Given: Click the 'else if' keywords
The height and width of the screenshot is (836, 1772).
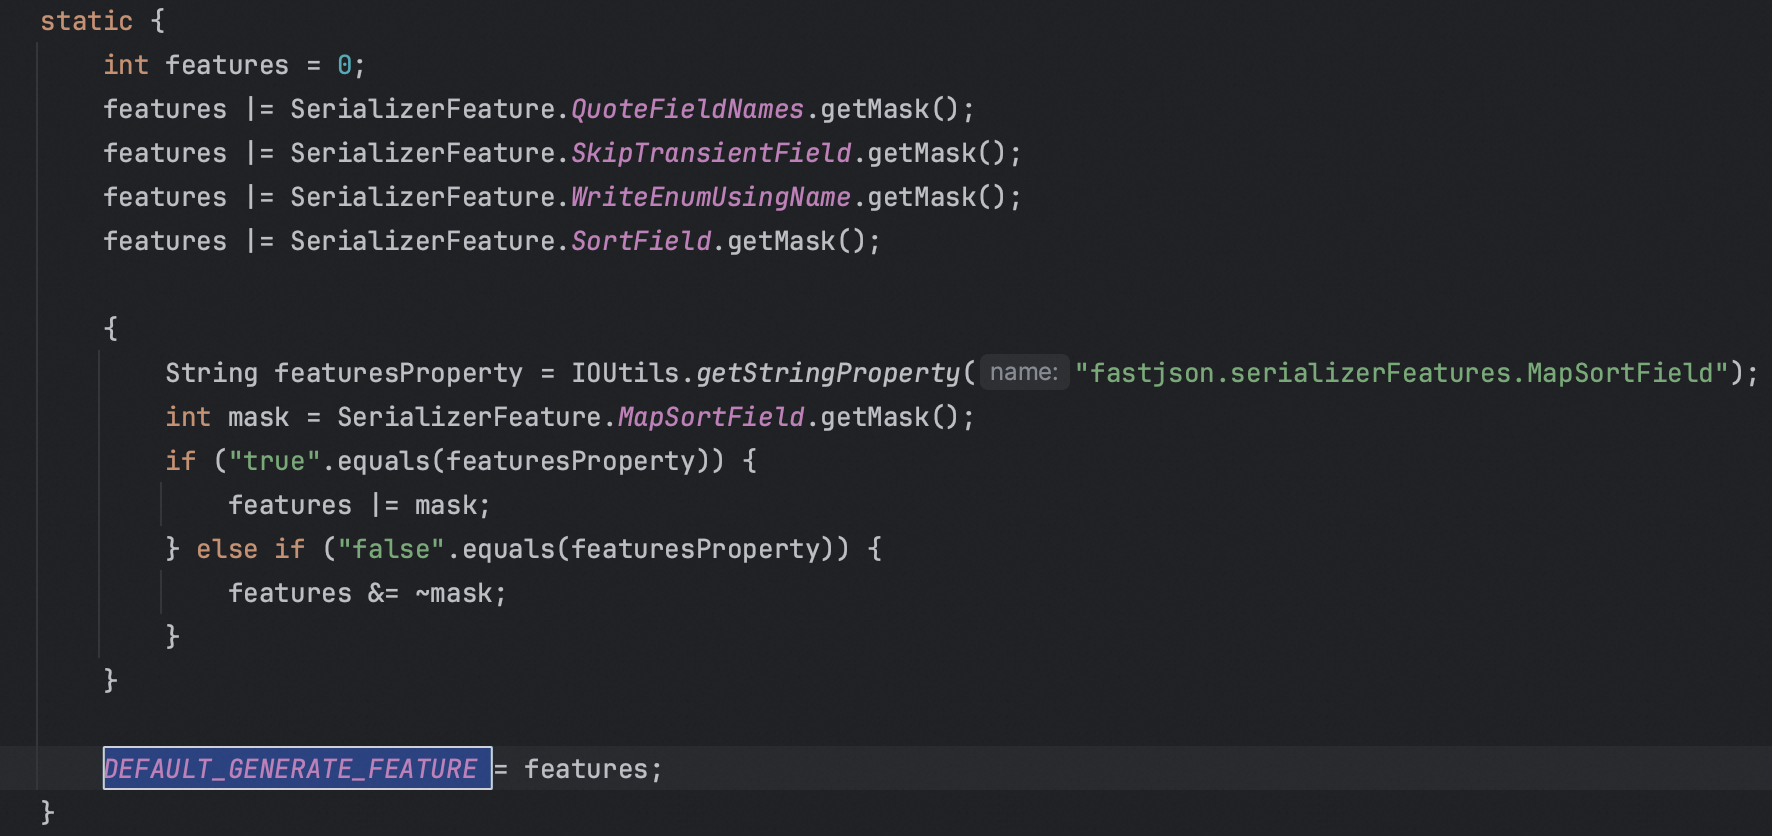Looking at the screenshot, I should coord(250,549).
